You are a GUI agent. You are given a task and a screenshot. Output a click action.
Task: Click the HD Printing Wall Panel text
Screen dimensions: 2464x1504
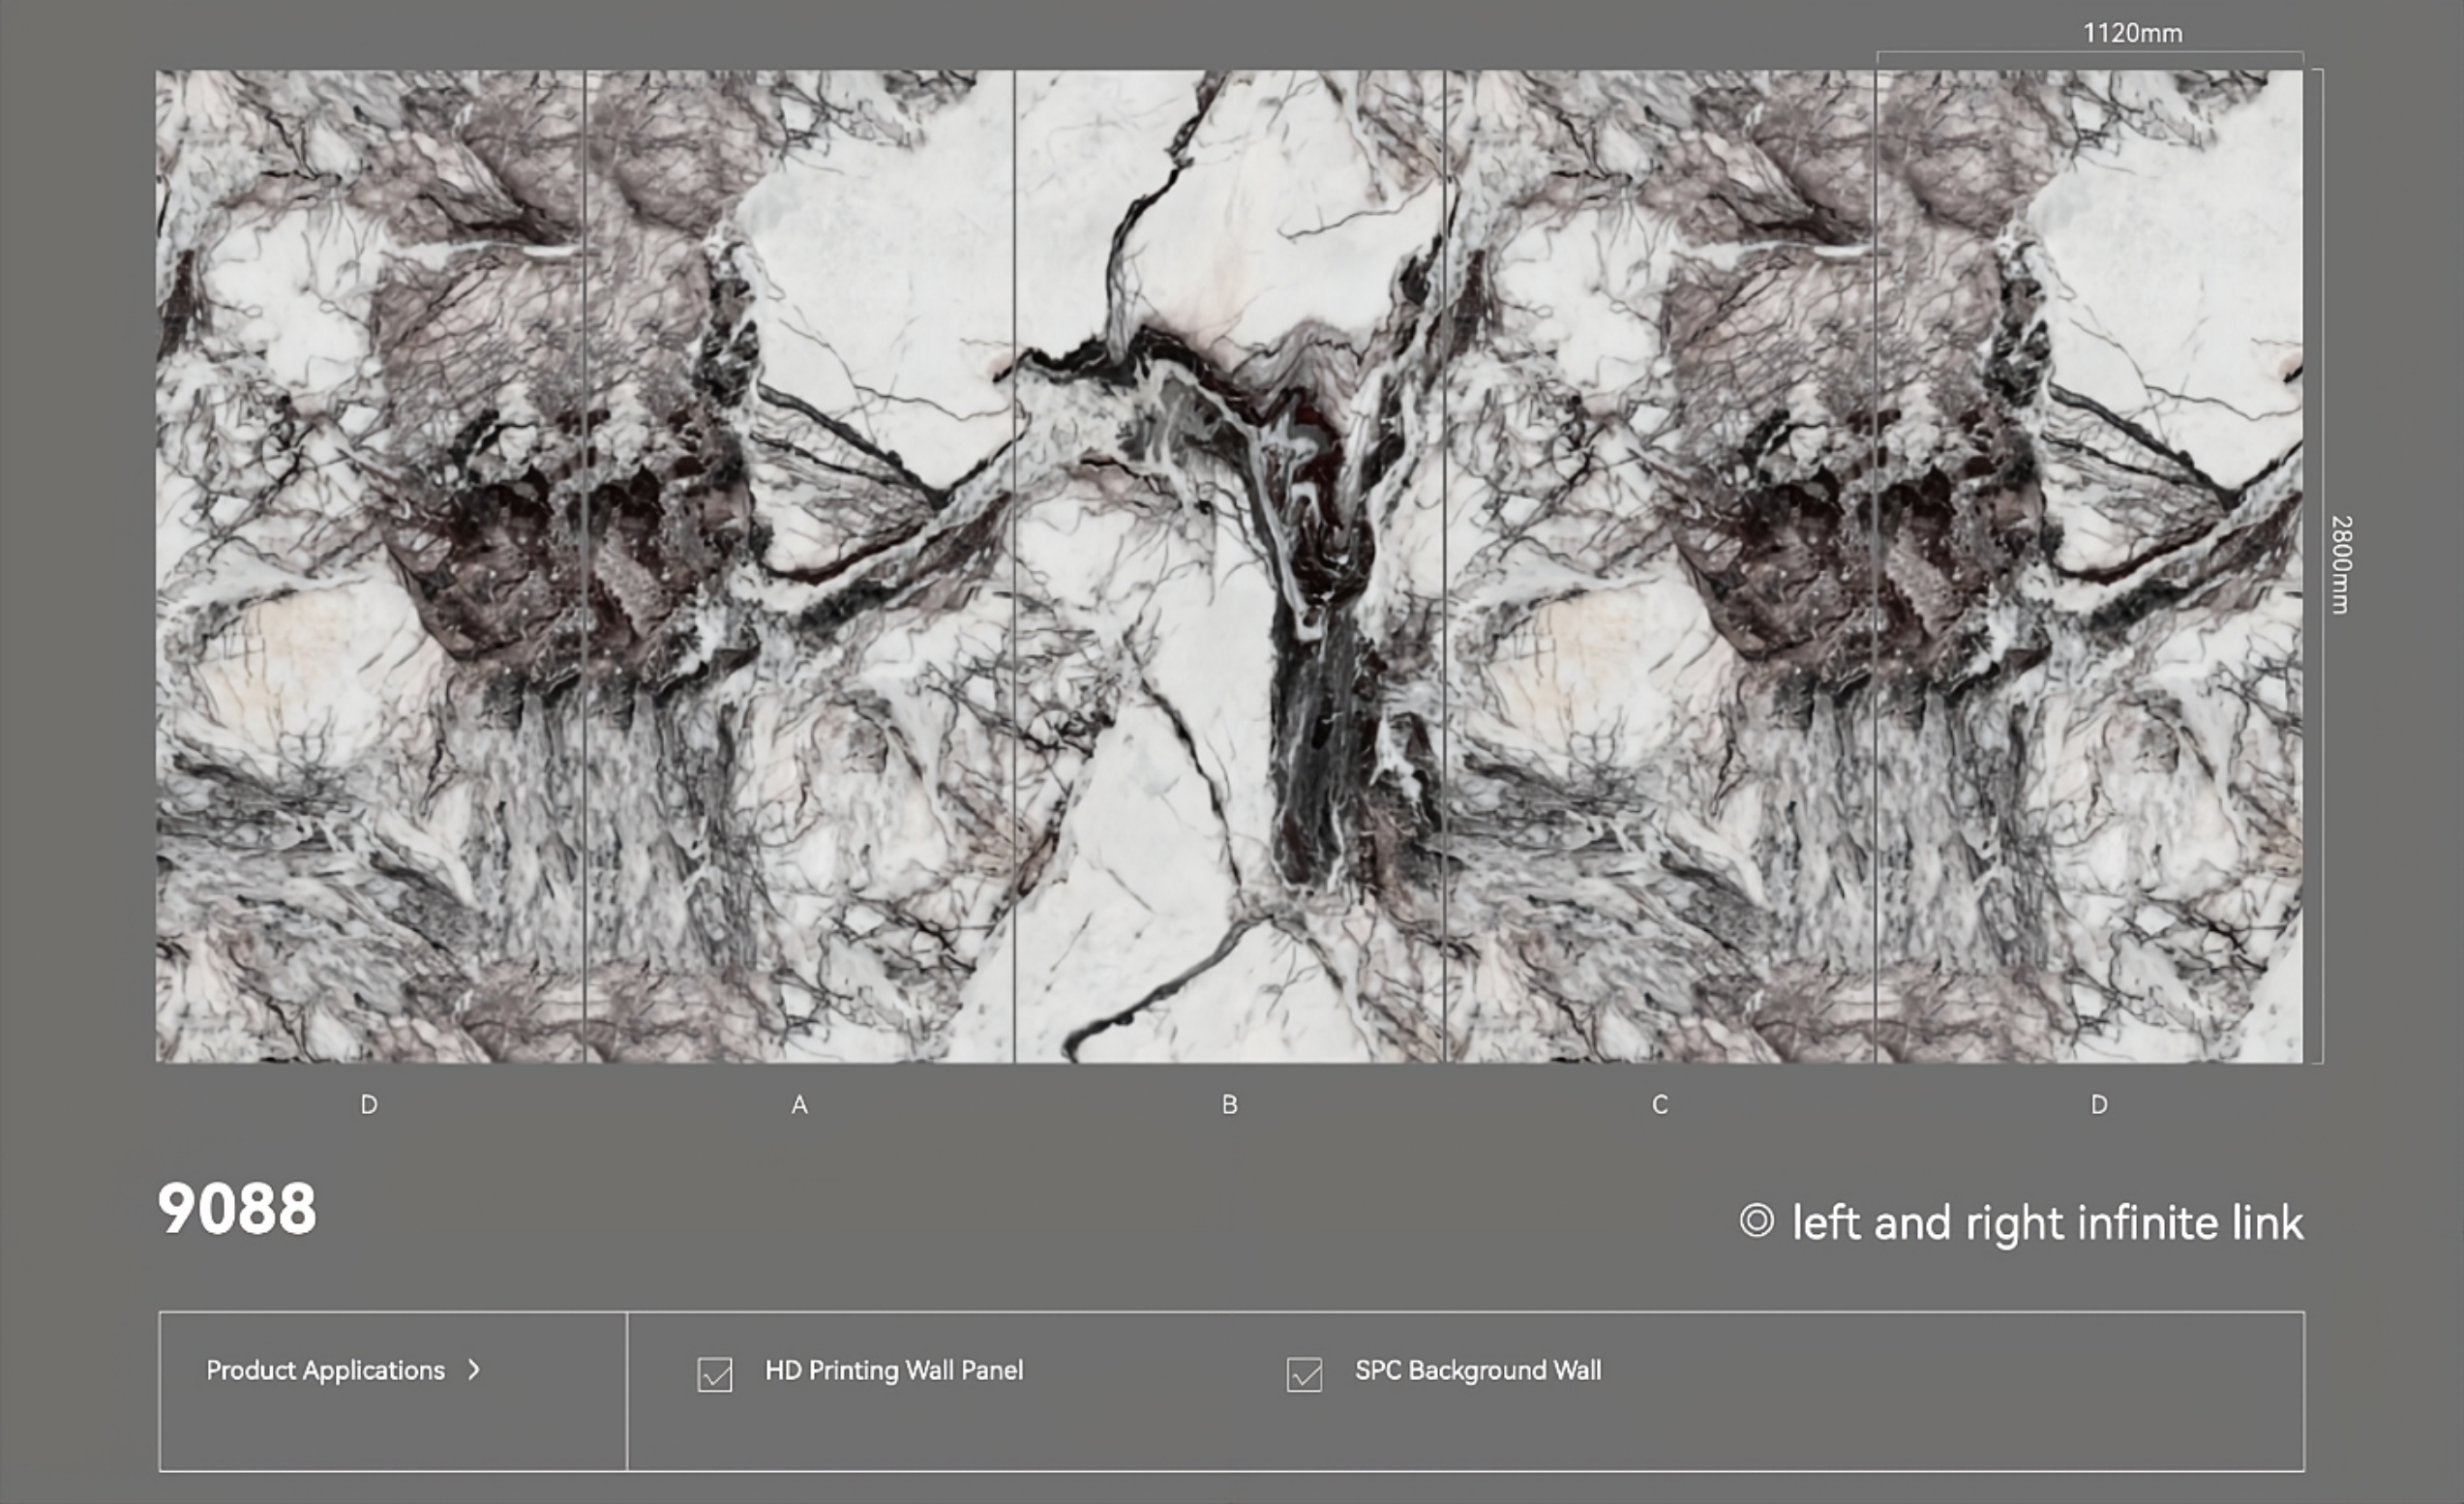point(894,1370)
